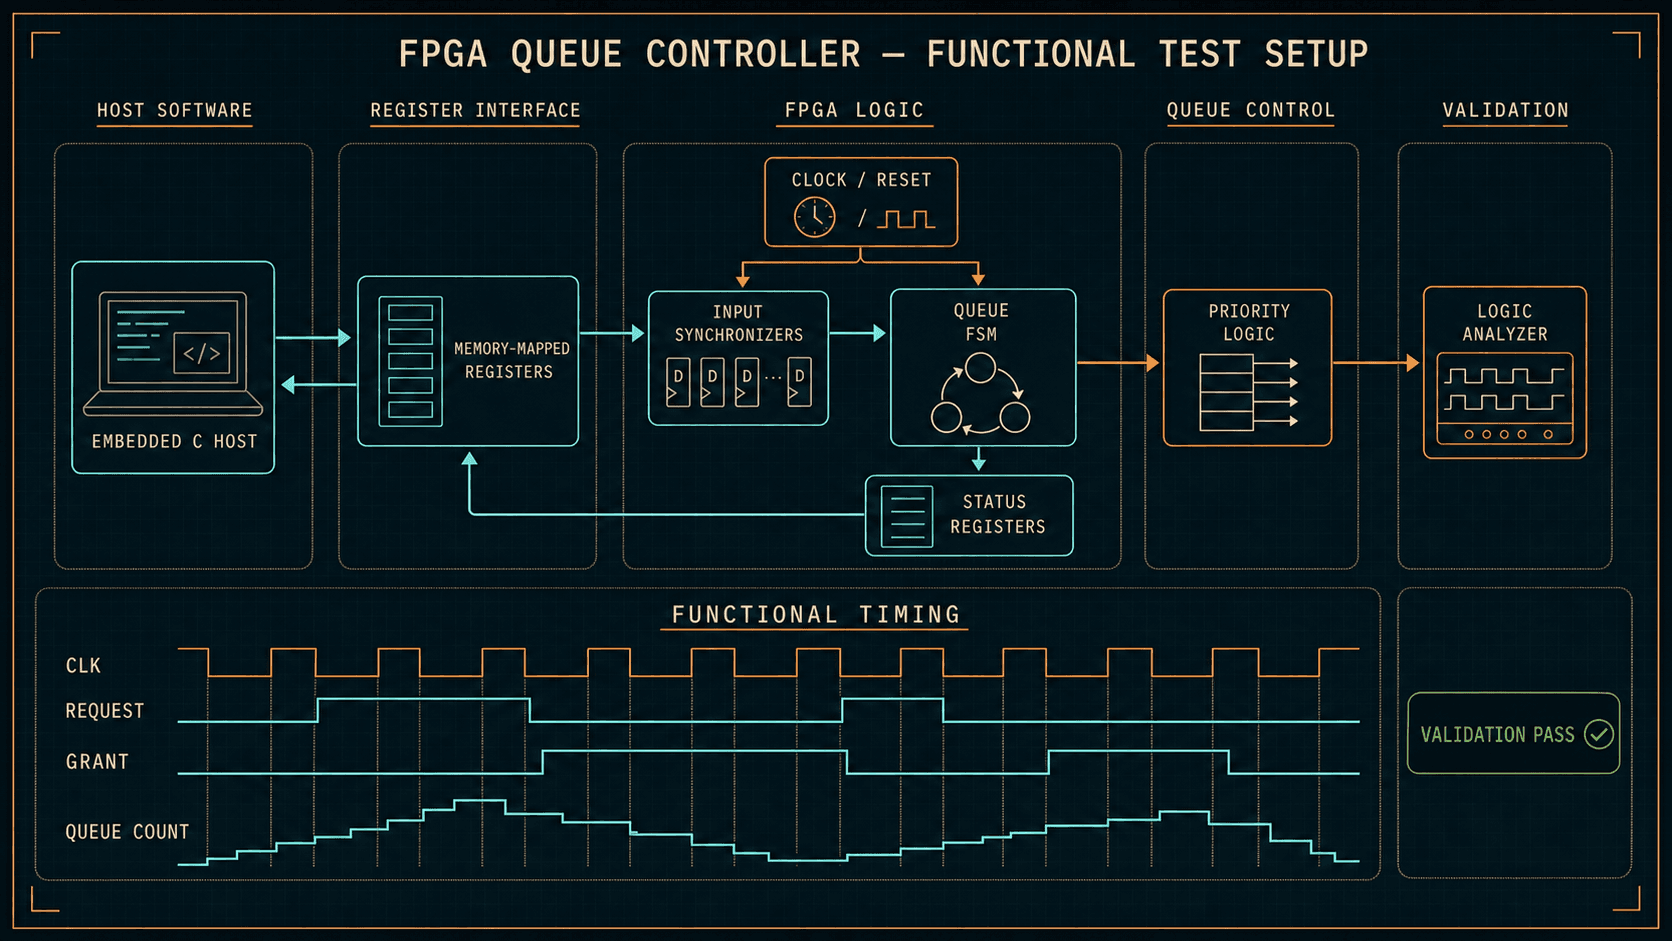This screenshot has width=1672, height=941.
Task: Click the code brackets symbol on the laptop screen
Action: pos(202,353)
